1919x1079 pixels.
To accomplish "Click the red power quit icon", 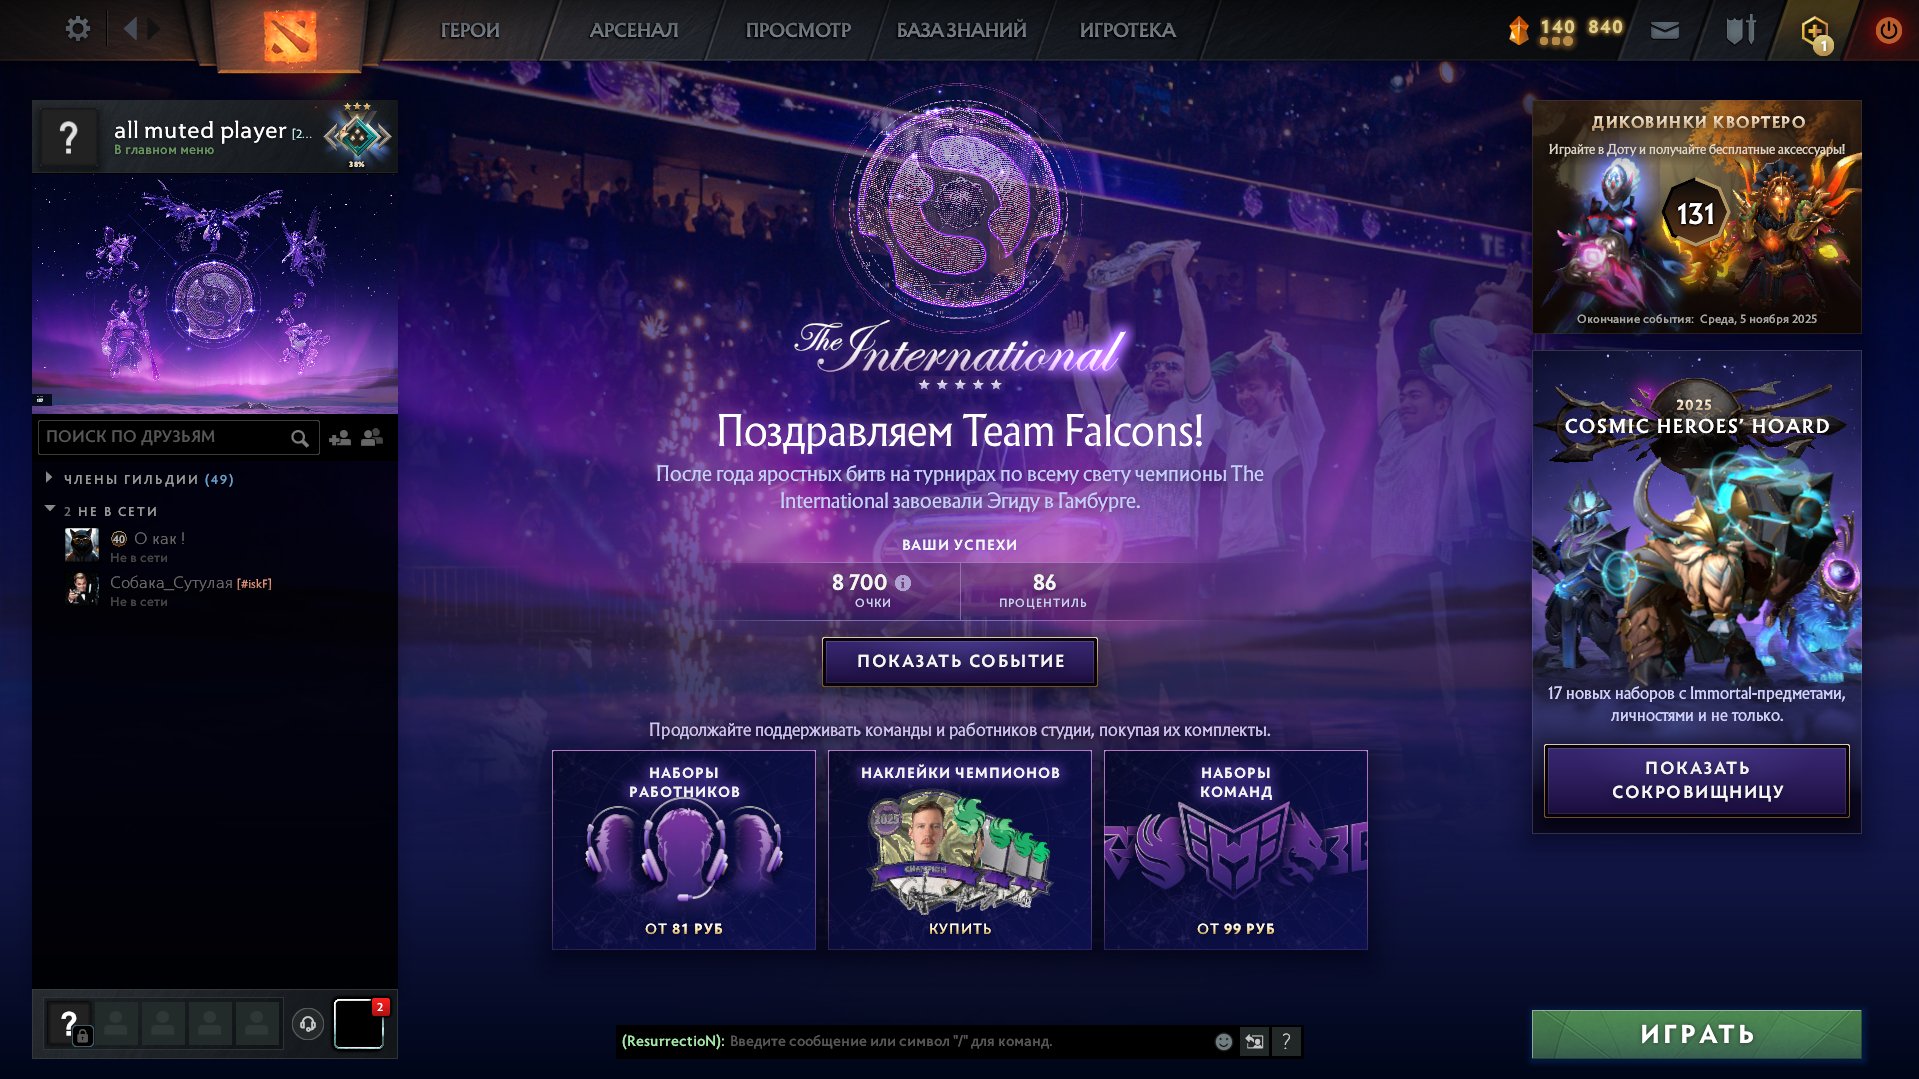I will click(1888, 30).
